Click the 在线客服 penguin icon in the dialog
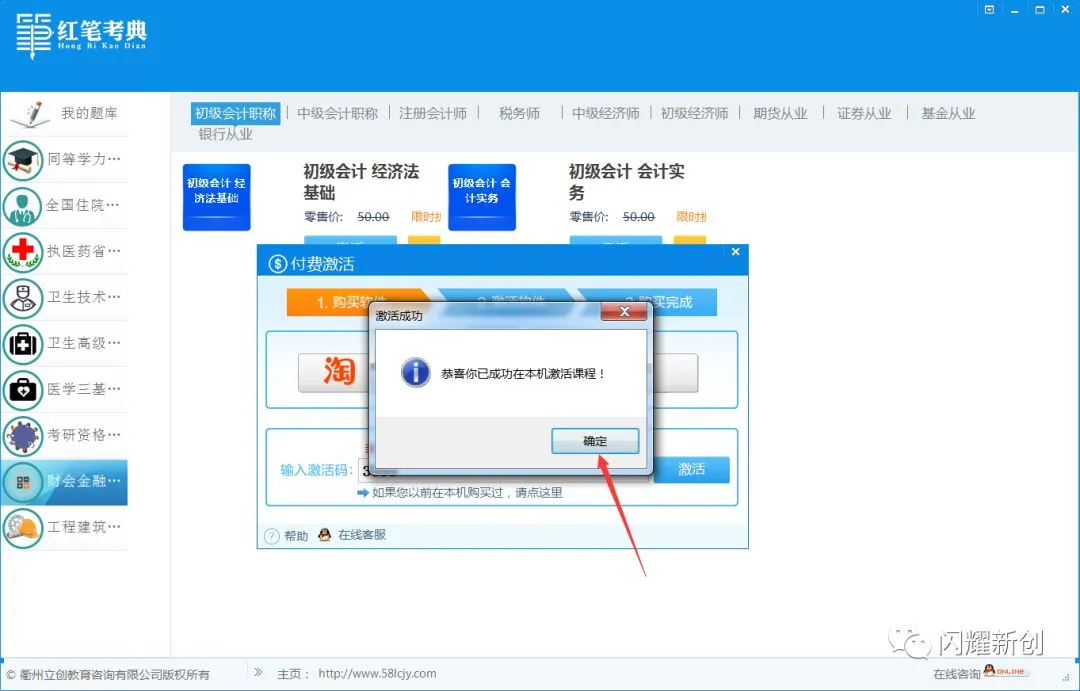 point(324,535)
